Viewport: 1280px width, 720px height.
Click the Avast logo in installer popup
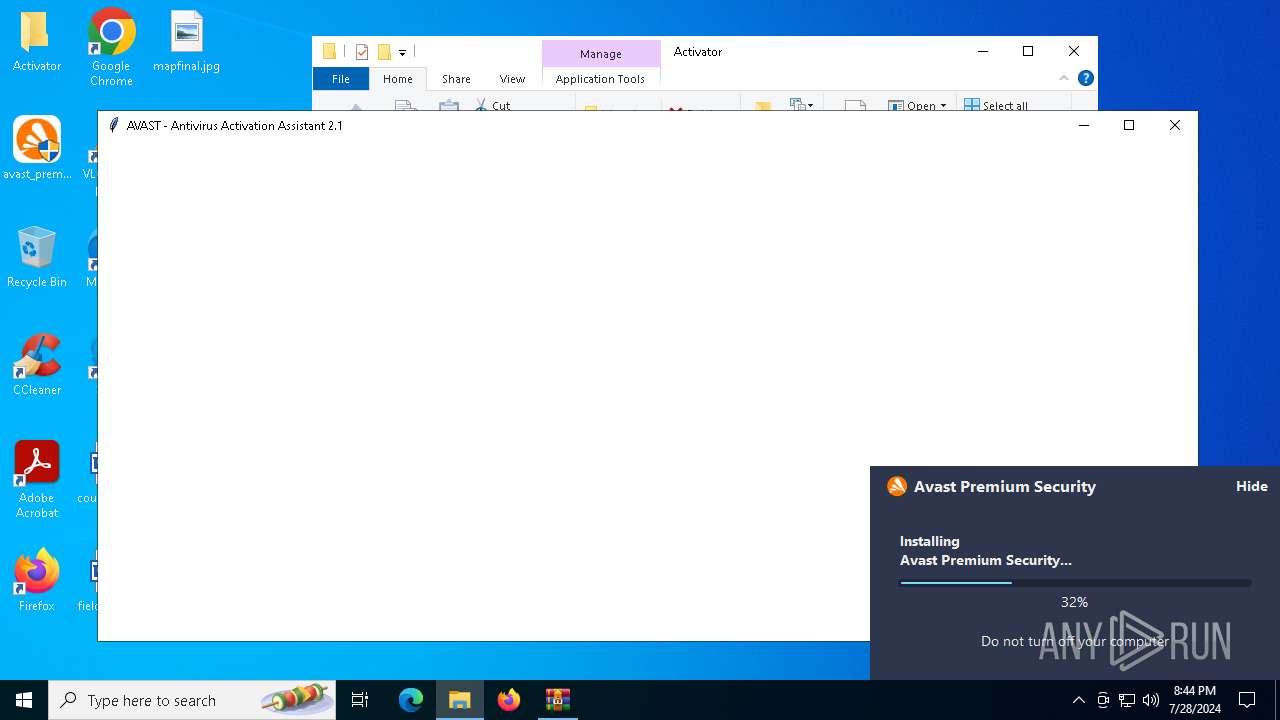(897, 486)
